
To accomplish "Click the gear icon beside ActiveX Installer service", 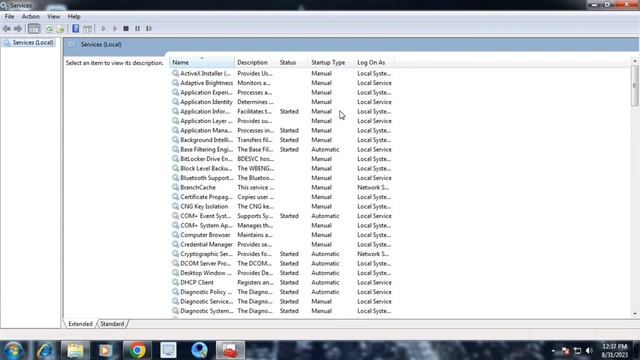I will tap(175, 73).
